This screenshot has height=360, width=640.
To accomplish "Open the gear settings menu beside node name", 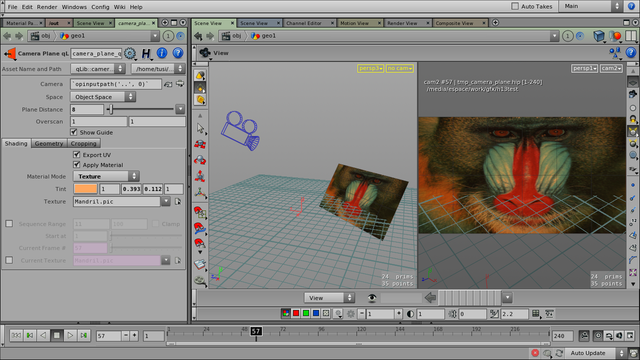I will (130, 53).
